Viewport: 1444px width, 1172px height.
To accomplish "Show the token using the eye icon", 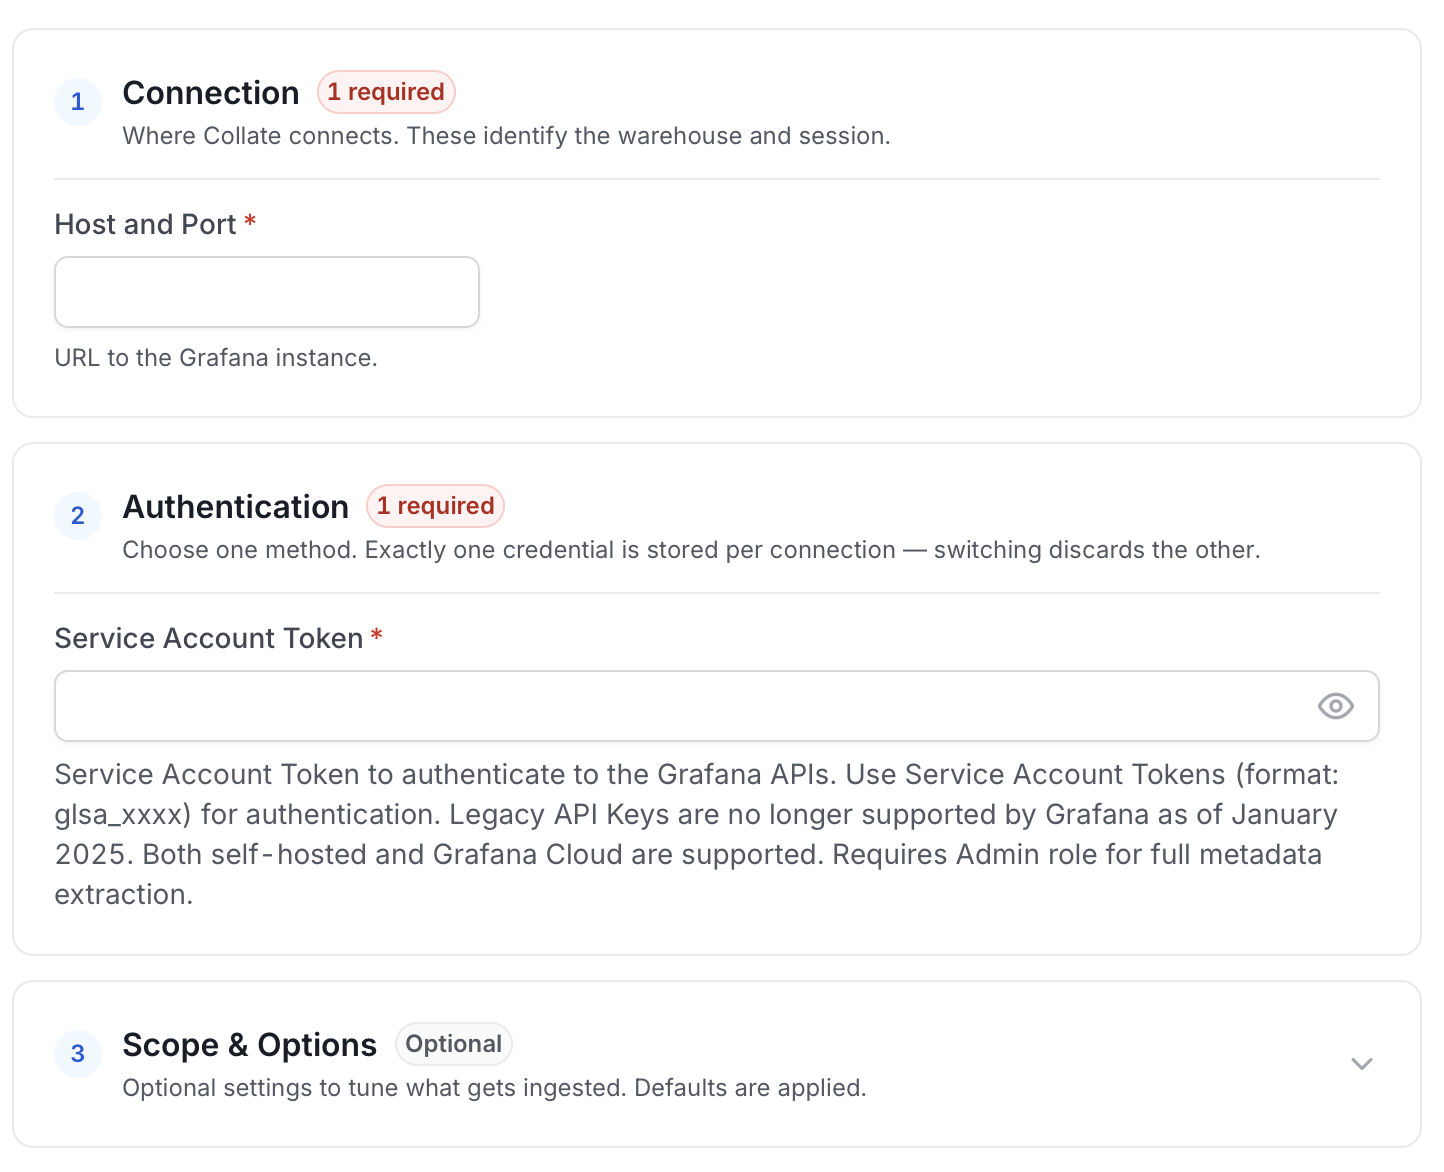I will pyautogui.click(x=1336, y=706).
